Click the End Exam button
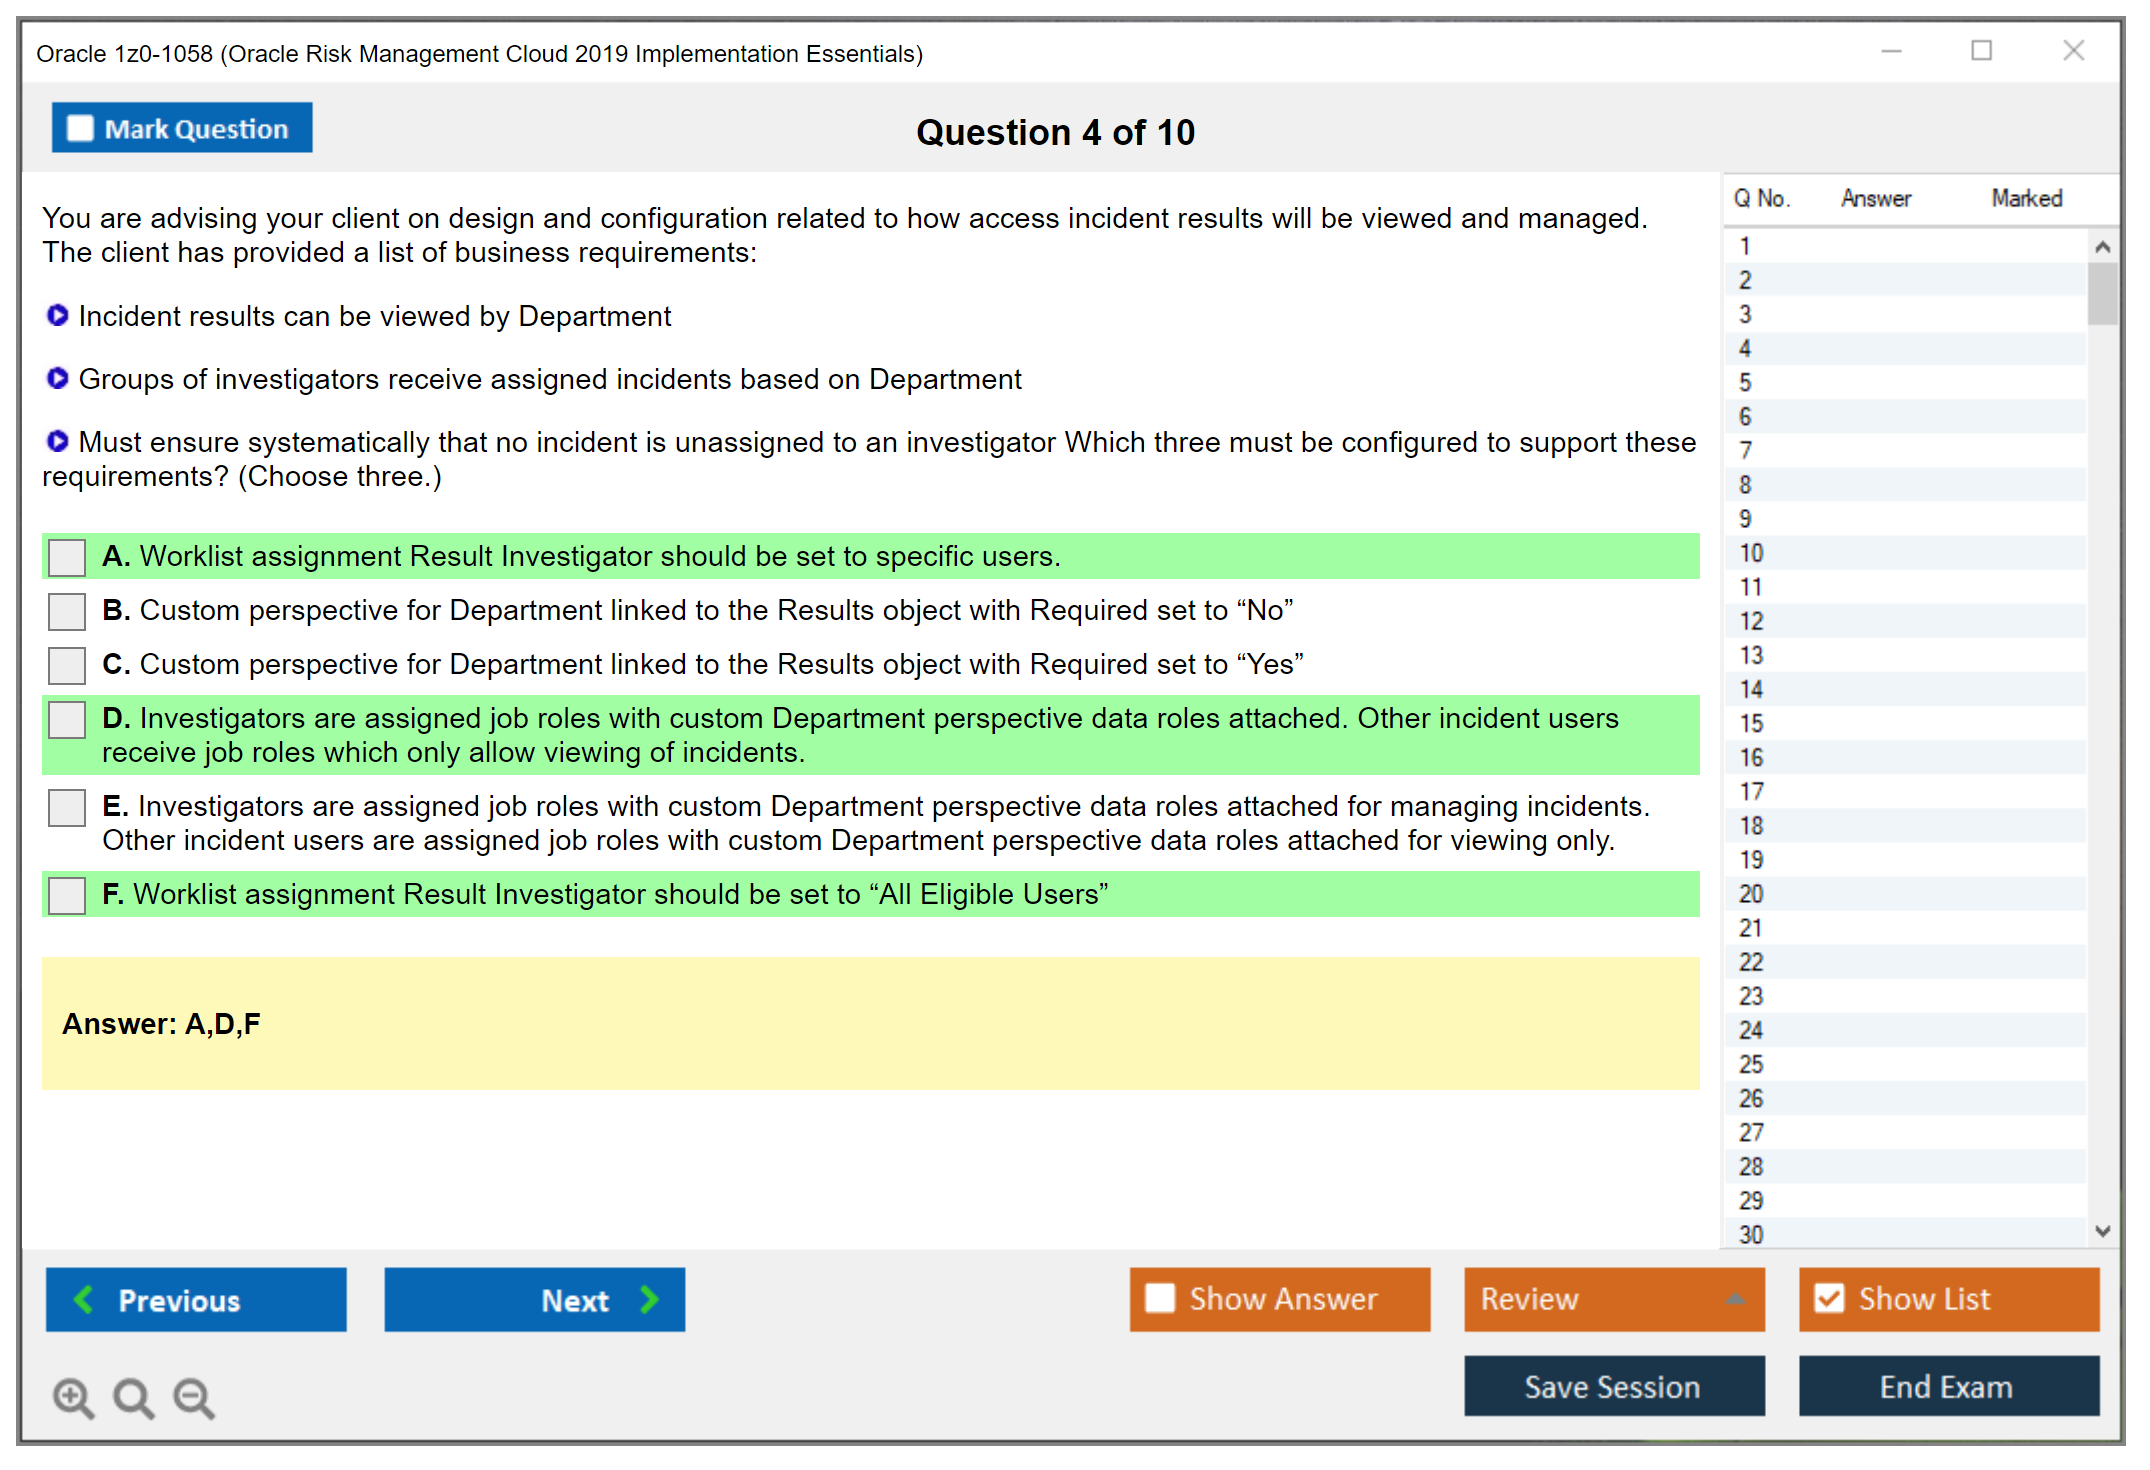 [x=1947, y=1386]
